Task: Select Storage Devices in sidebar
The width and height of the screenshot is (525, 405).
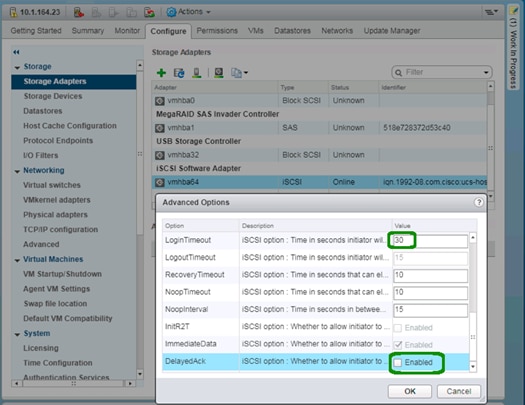Action: pos(53,96)
